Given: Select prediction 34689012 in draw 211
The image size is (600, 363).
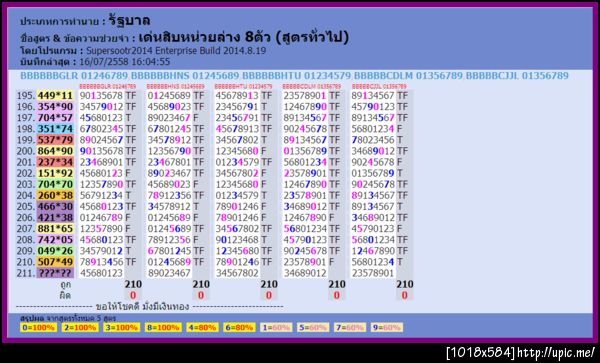Looking at the screenshot, I should click(x=305, y=273).
